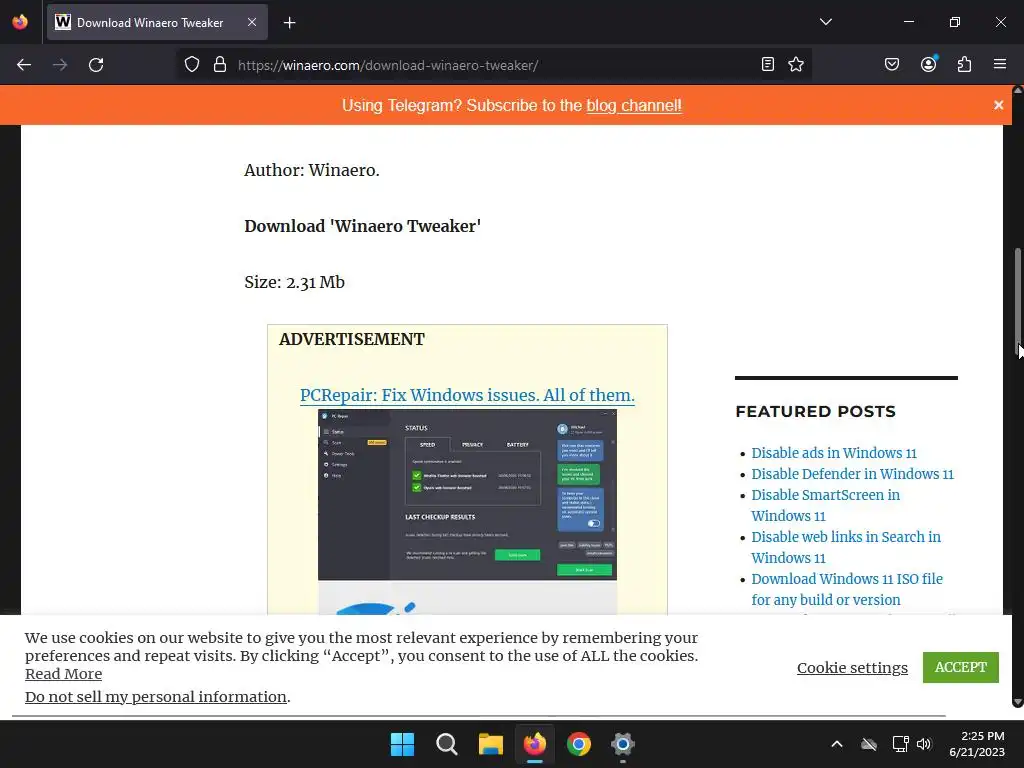Click the scrollbar down arrow

pyautogui.click(x=1017, y=703)
